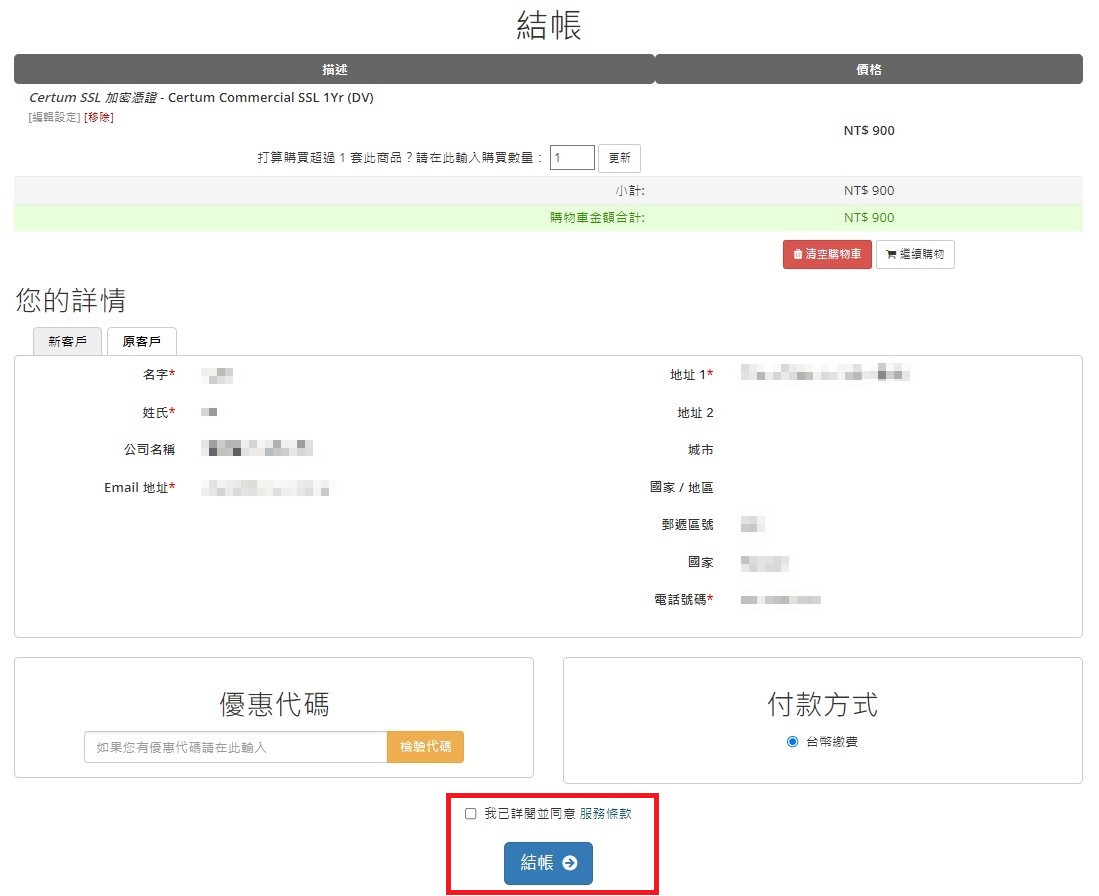This screenshot has height=896, width=1099.
Task: Click the 地址 1 field label
Action: (692, 374)
